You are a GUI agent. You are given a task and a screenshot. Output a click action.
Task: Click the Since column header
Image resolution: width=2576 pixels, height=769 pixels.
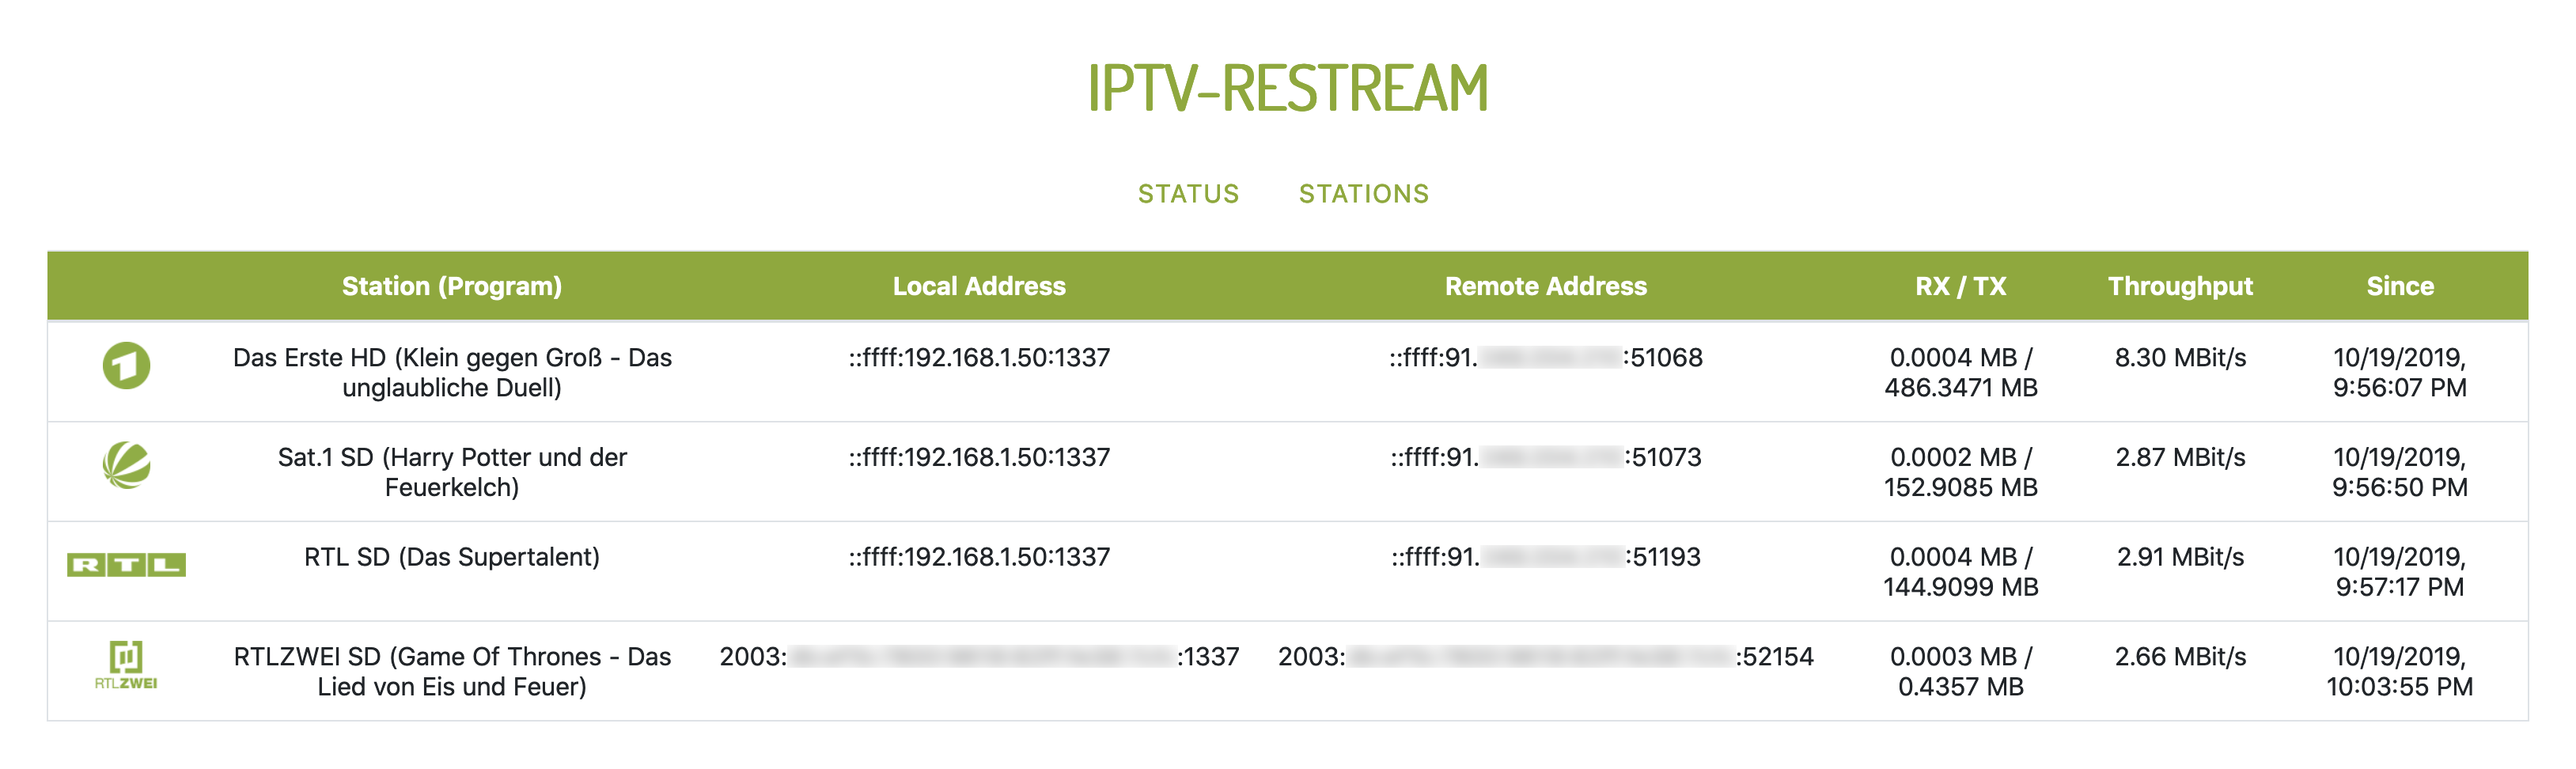pyautogui.click(x=2399, y=287)
